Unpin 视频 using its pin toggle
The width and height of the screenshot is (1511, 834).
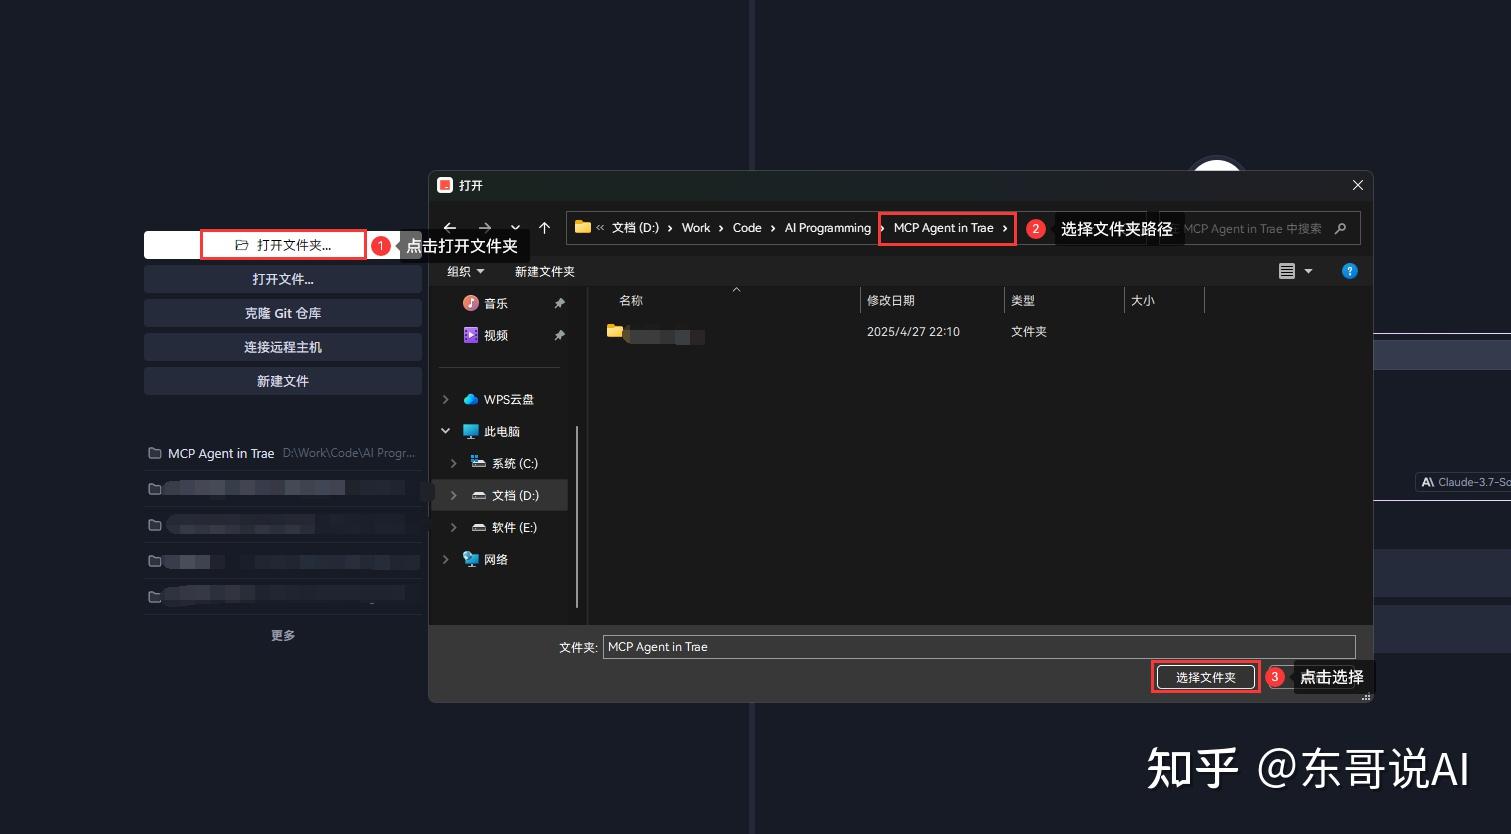[560, 335]
